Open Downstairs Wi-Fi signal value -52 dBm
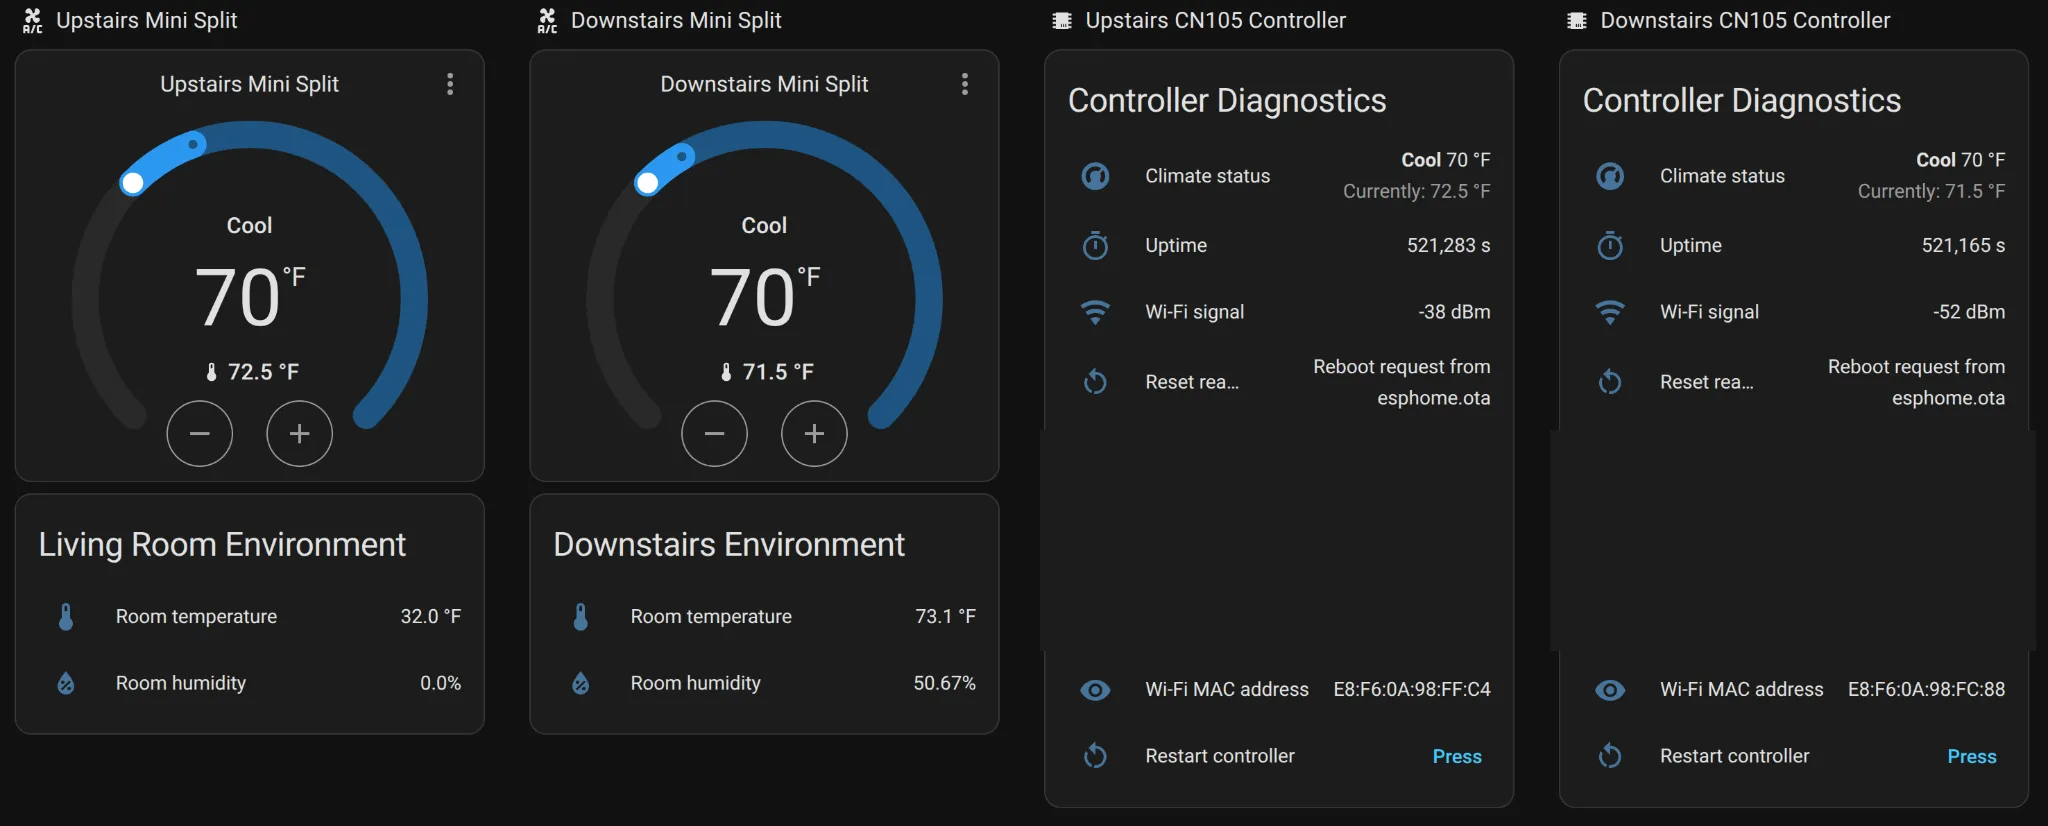This screenshot has height=826, width=2048. click(x=1969, y=312)
